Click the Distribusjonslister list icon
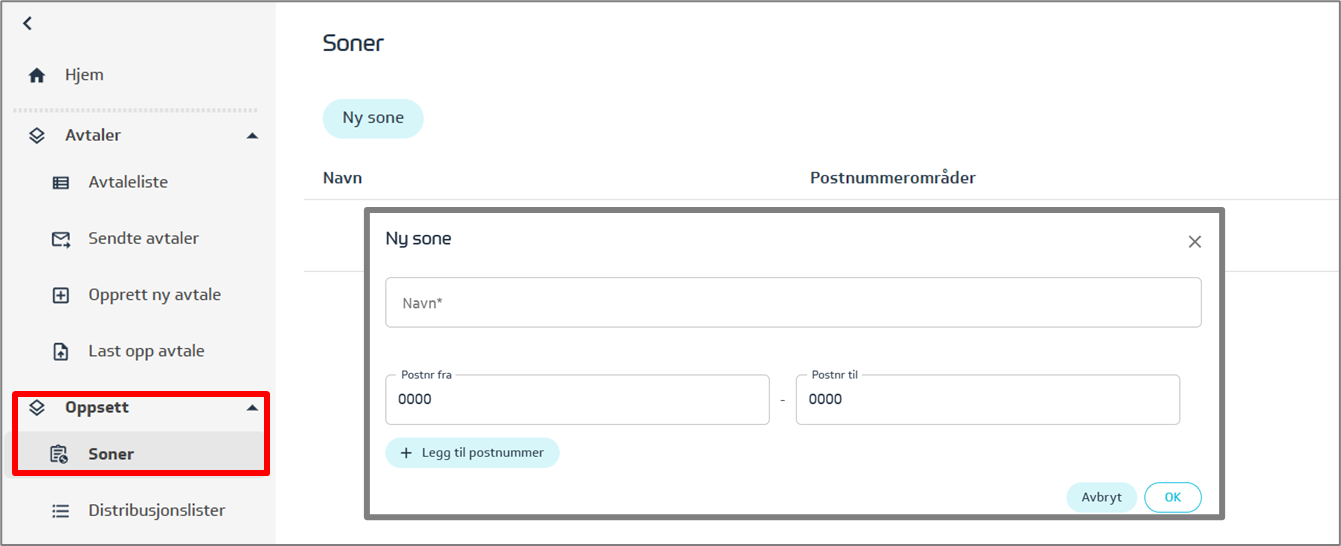1341x546 pixels. click(x=61, y=511)
